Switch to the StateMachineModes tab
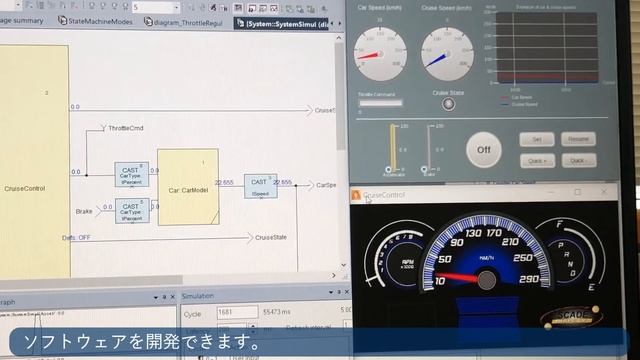Viewport: 640px width, 360px height. click(x=96, y=21)
